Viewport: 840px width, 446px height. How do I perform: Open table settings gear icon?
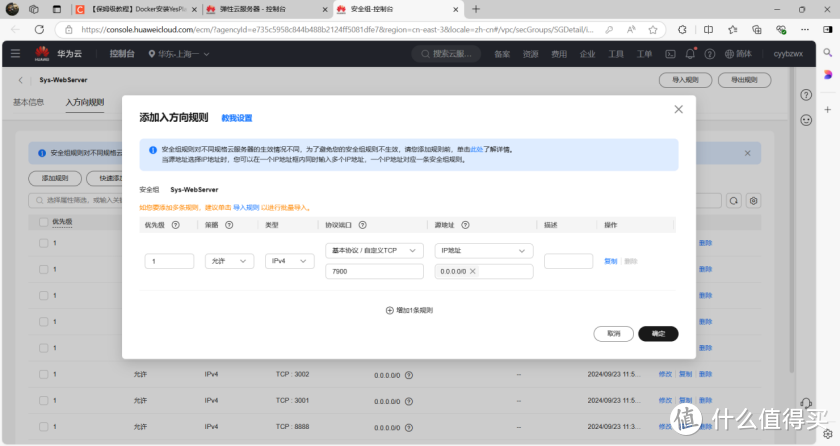click(754, 201)
